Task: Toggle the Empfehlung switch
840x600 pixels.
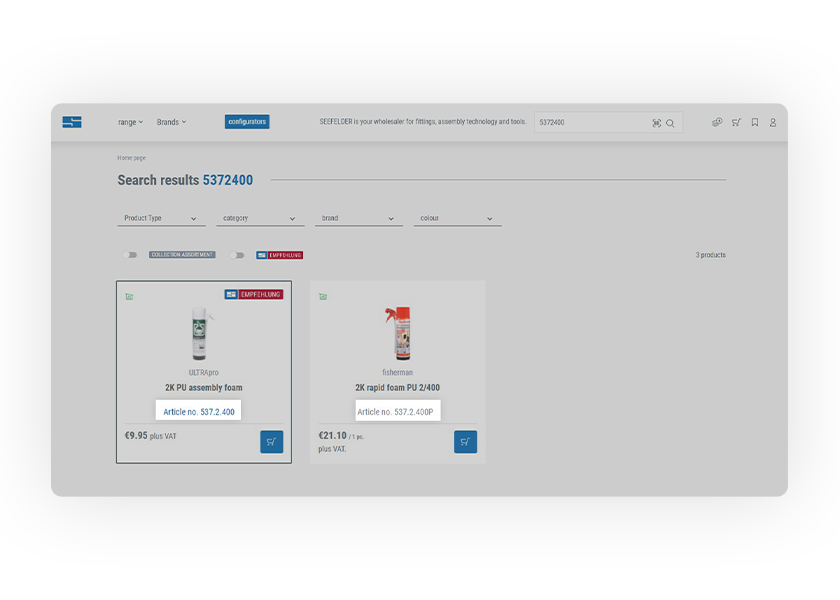Action: [x=237, y=255]
